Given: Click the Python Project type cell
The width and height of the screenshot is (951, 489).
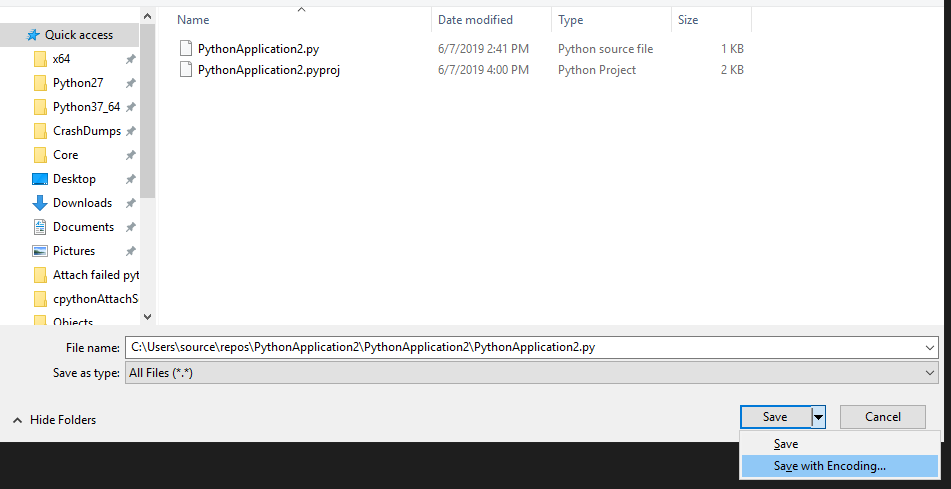Looking at the screenshot, I should tap(597, 70).
